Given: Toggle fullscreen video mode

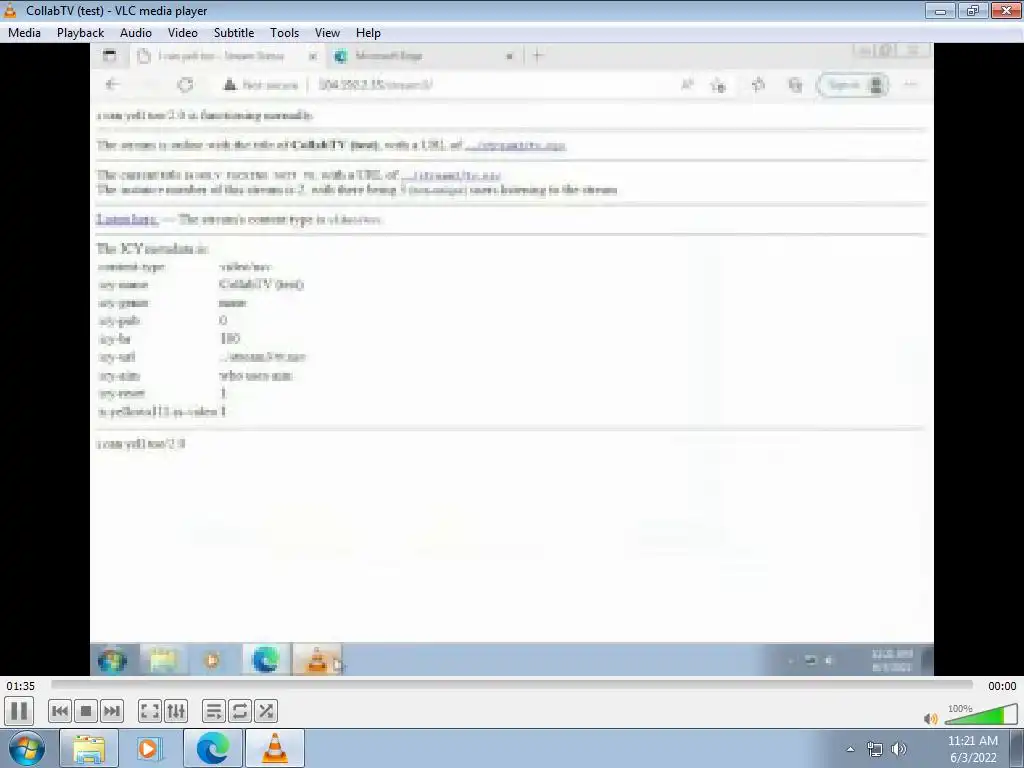Looking at the screenshot, I should coord(150,711).
